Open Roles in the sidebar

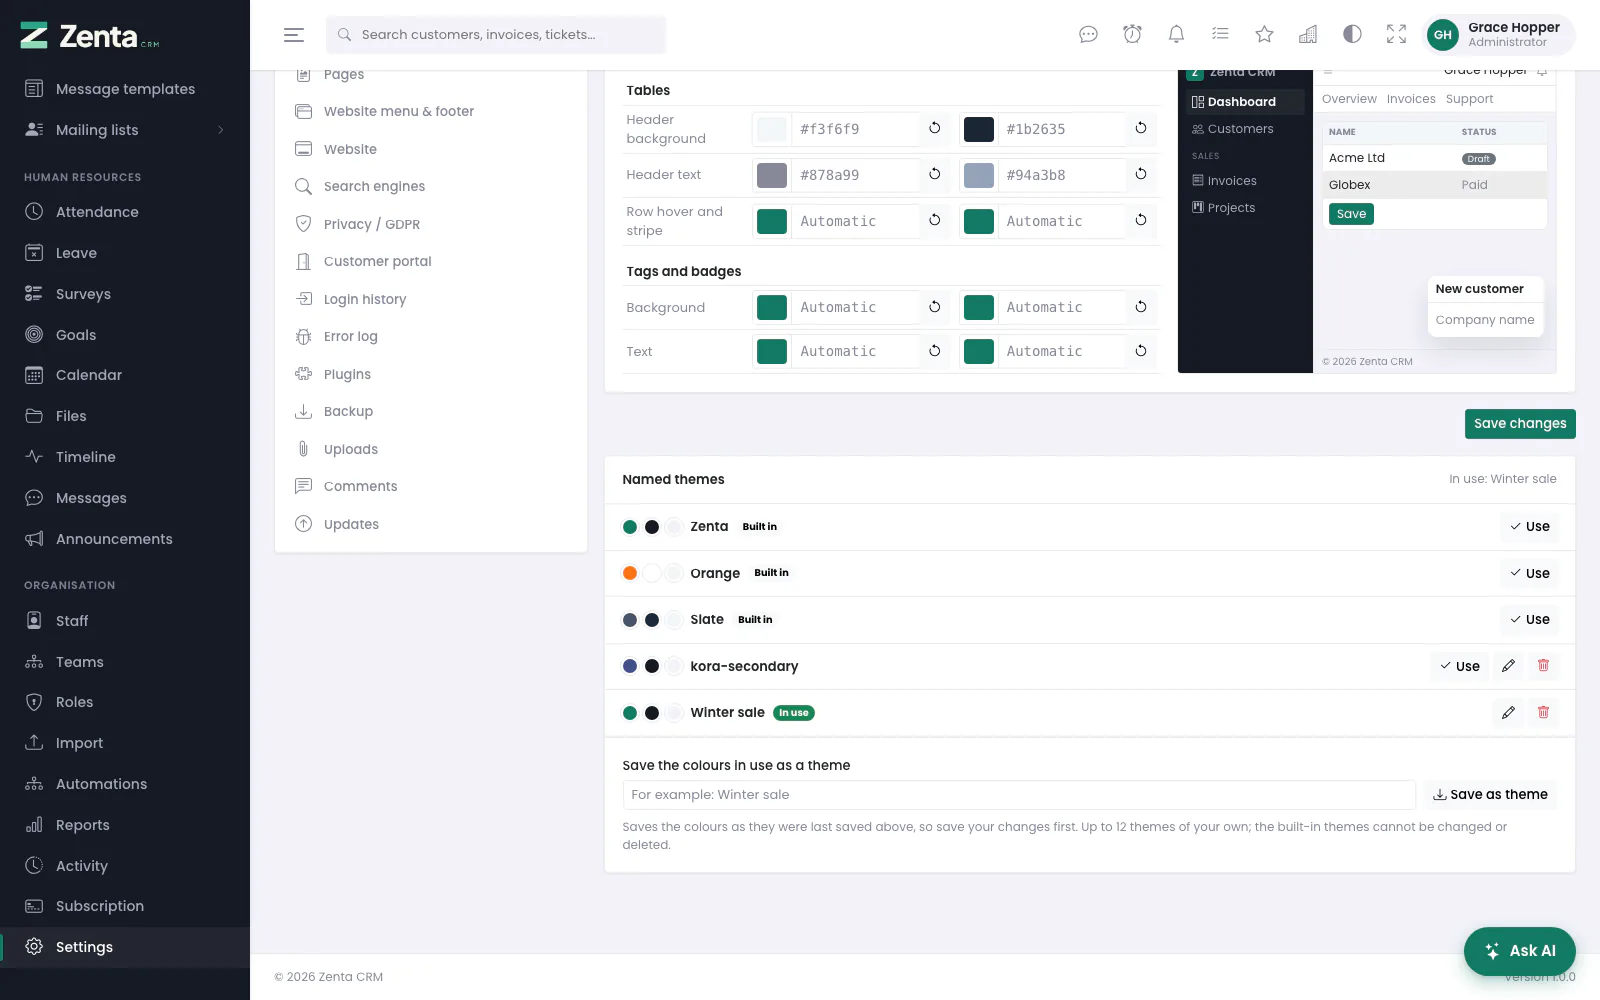[x=125, y=702]
